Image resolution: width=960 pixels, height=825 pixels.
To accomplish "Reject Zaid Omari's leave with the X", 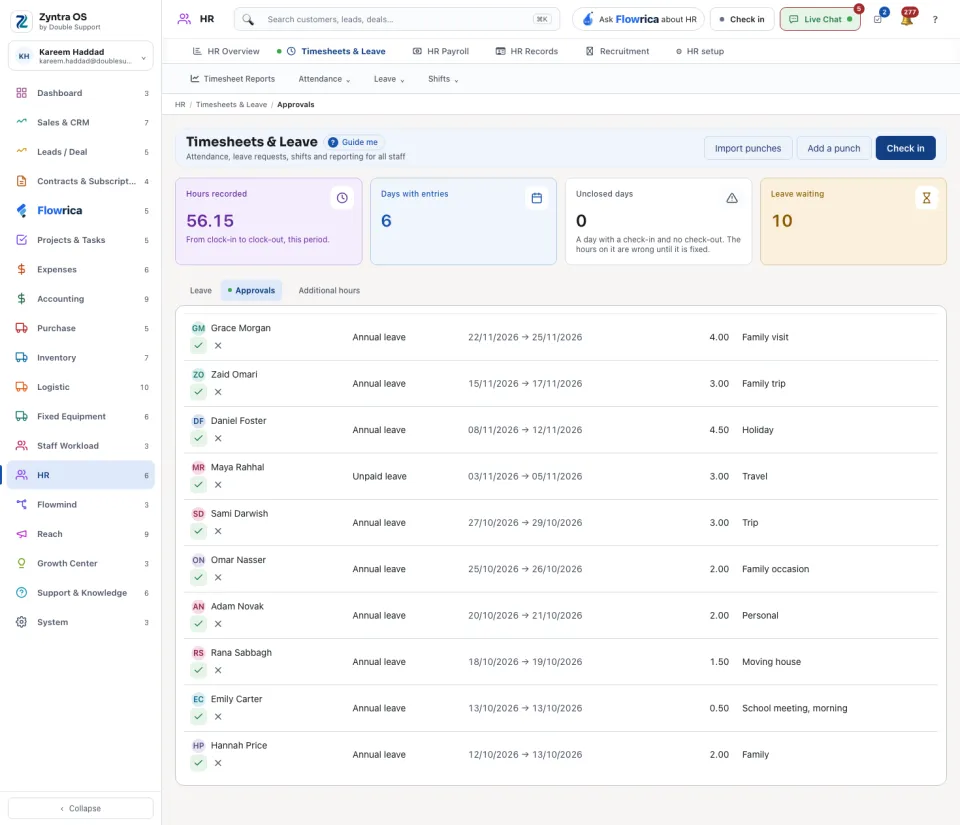I will [x=218, y=392].
